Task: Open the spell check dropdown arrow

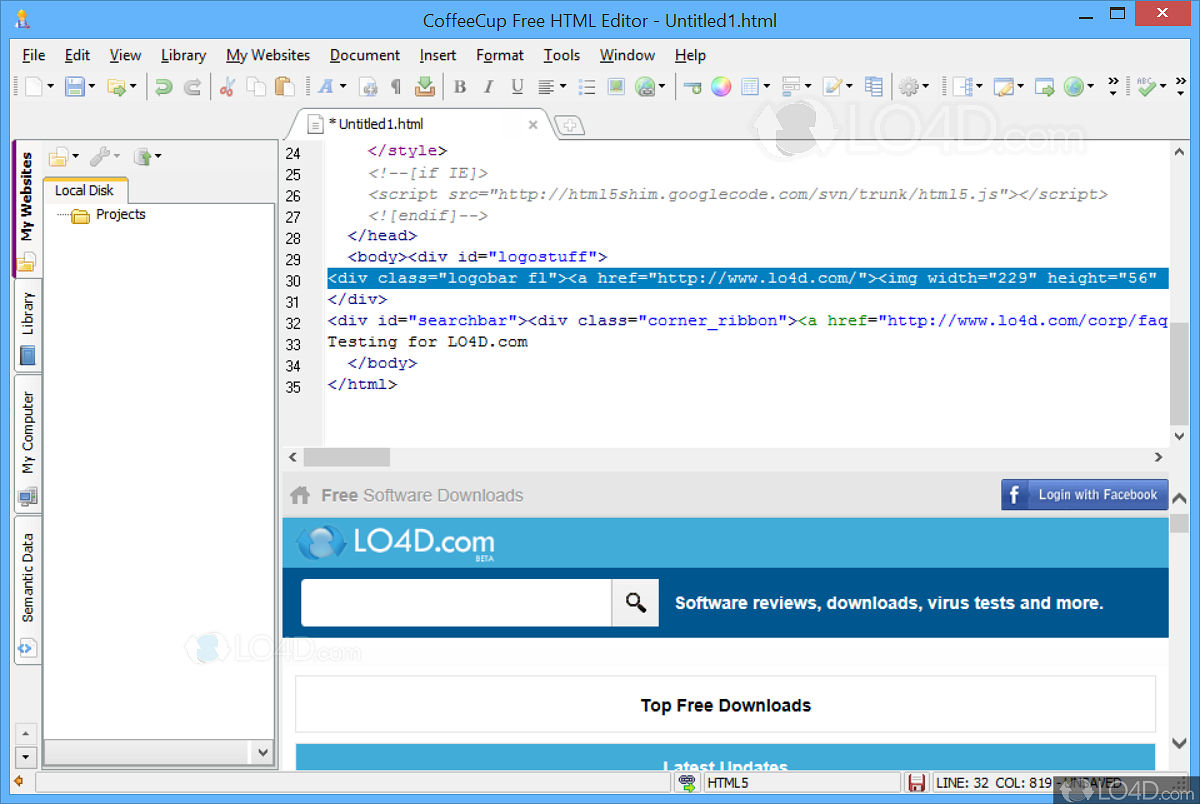Action: click(1164, 87)
